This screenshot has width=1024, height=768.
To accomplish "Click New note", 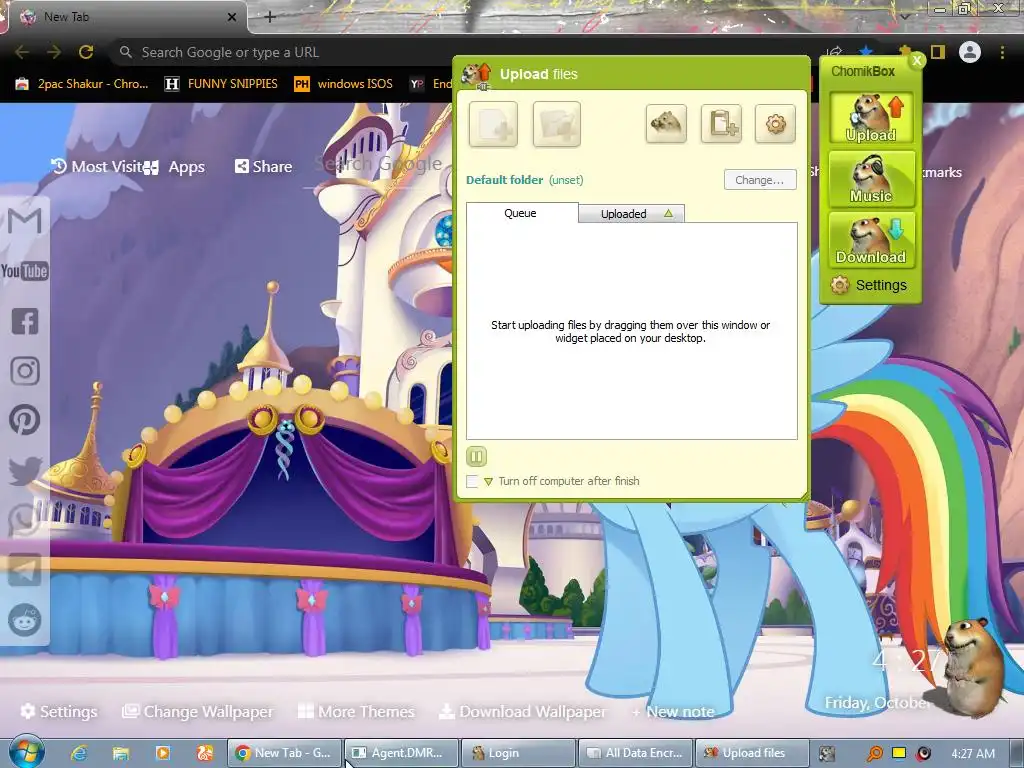I will [x=673, y=711].
